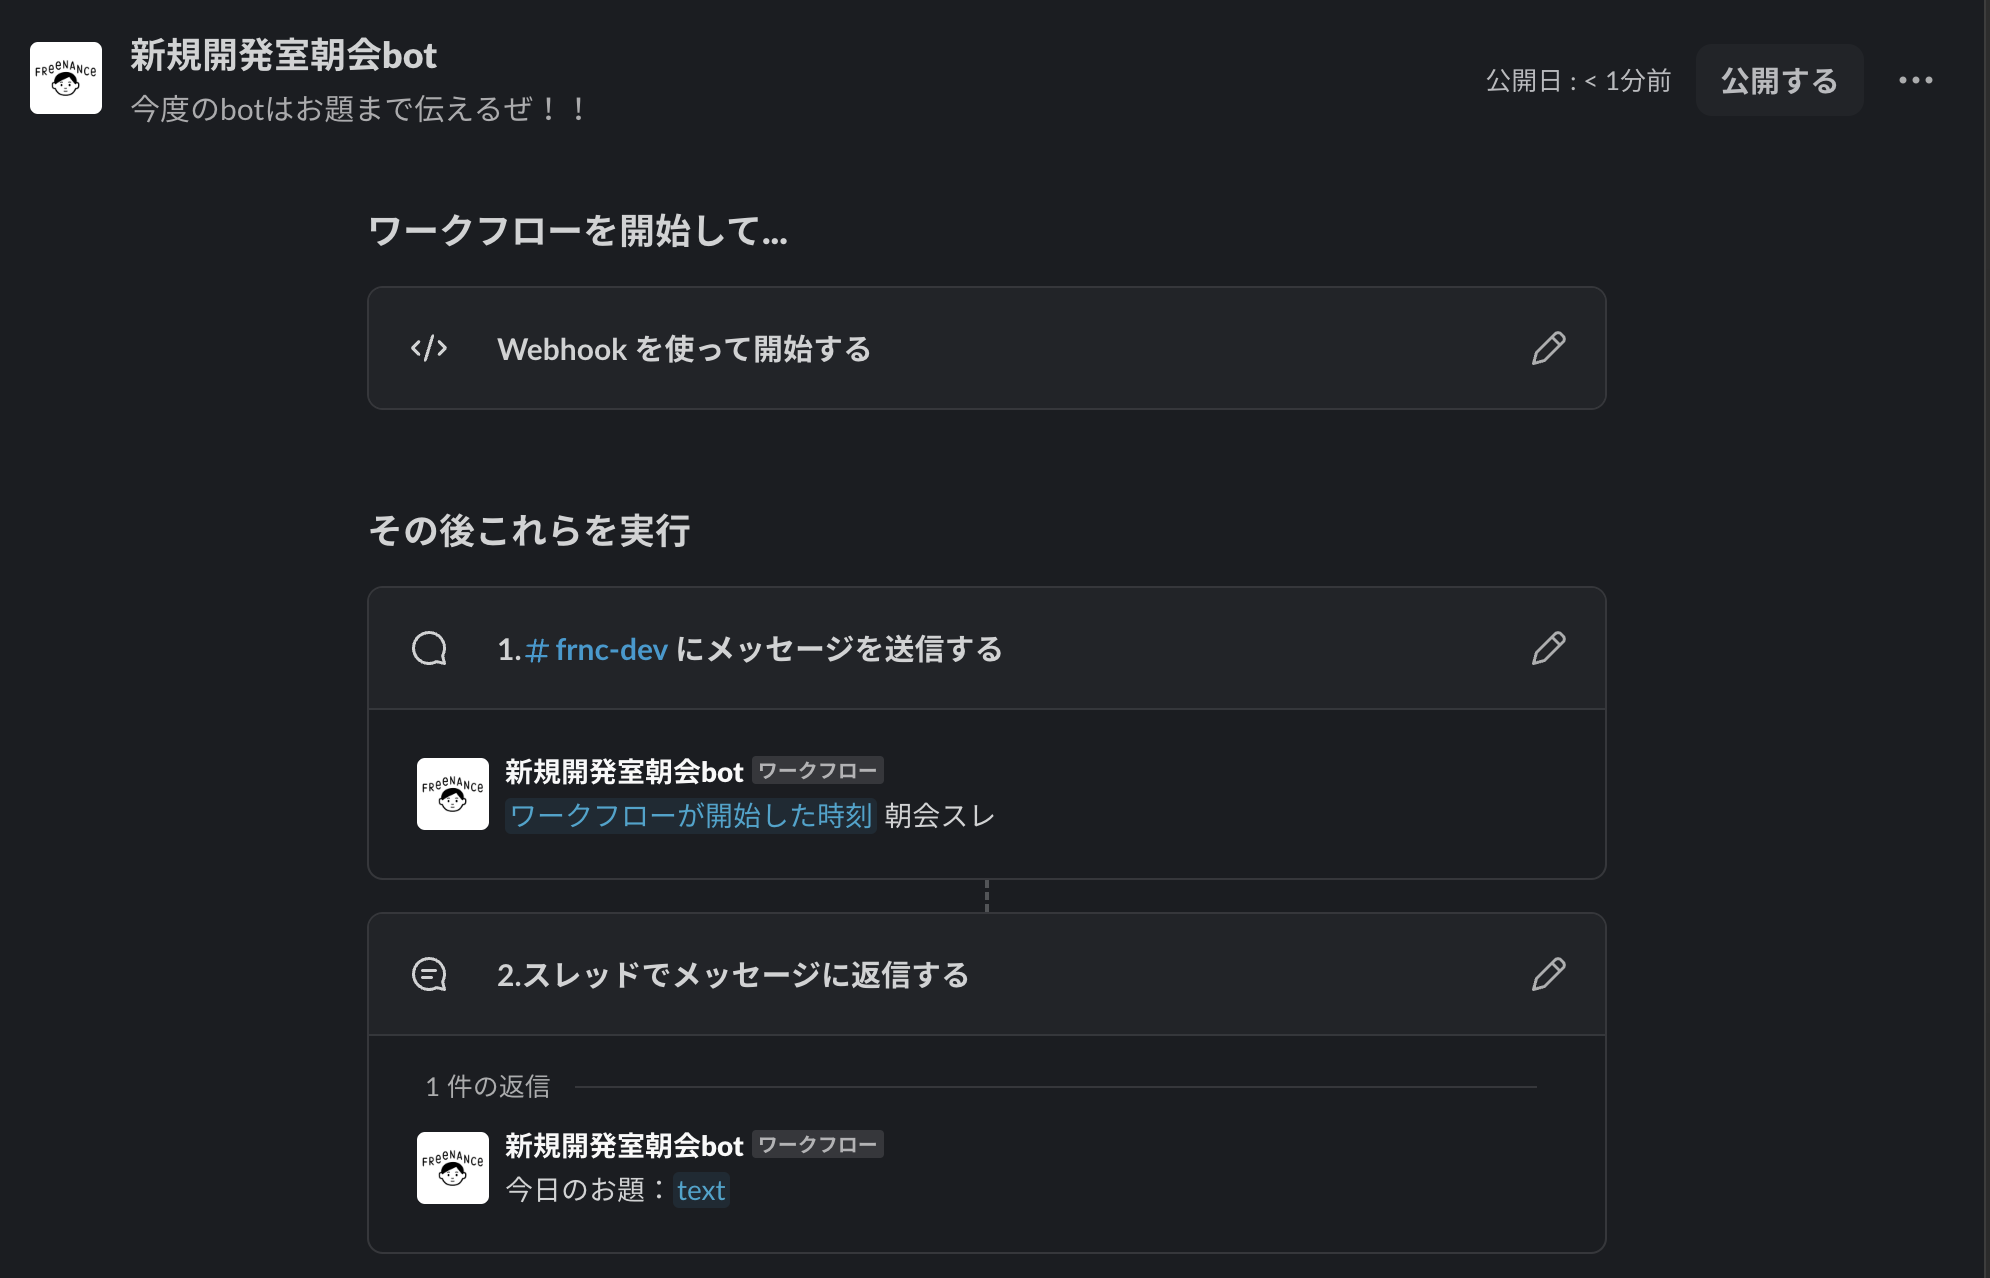Click the description 今度のbotはお題まで伝えるぜ
The width and height of the screenshot is (1990, 1278).
tap(357, 110)
